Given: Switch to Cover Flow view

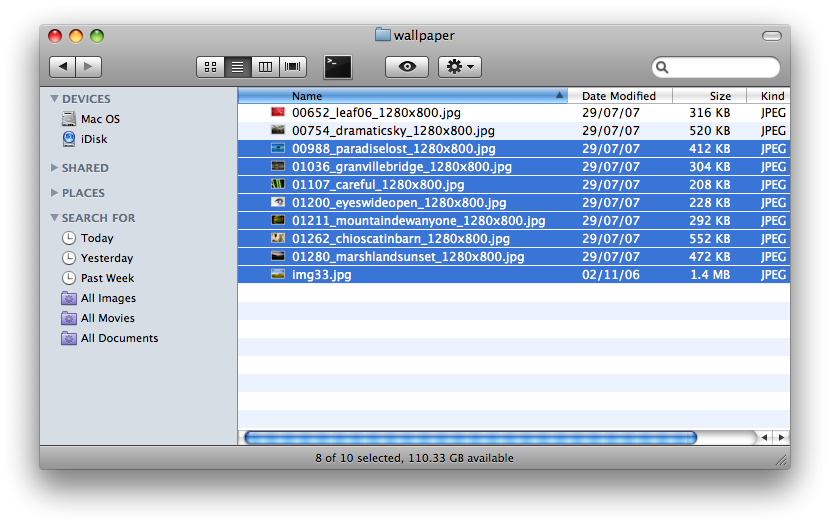Looking at the screenshot, I should [293, 67].
